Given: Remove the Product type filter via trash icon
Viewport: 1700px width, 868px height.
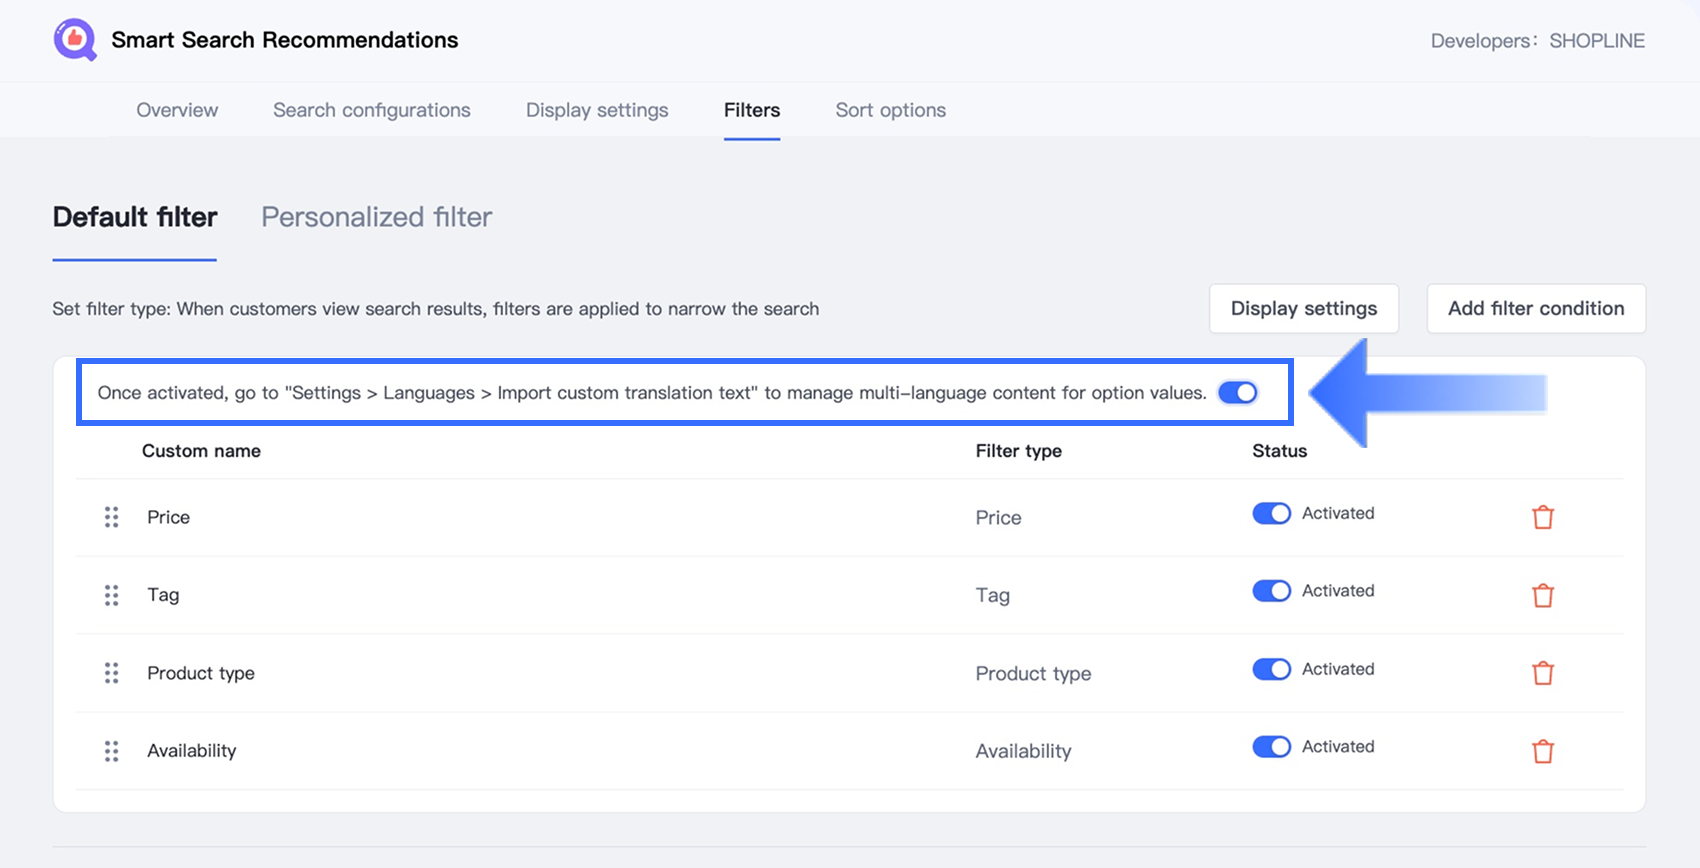Looking at the screenshot, I should pos(1543,673).
